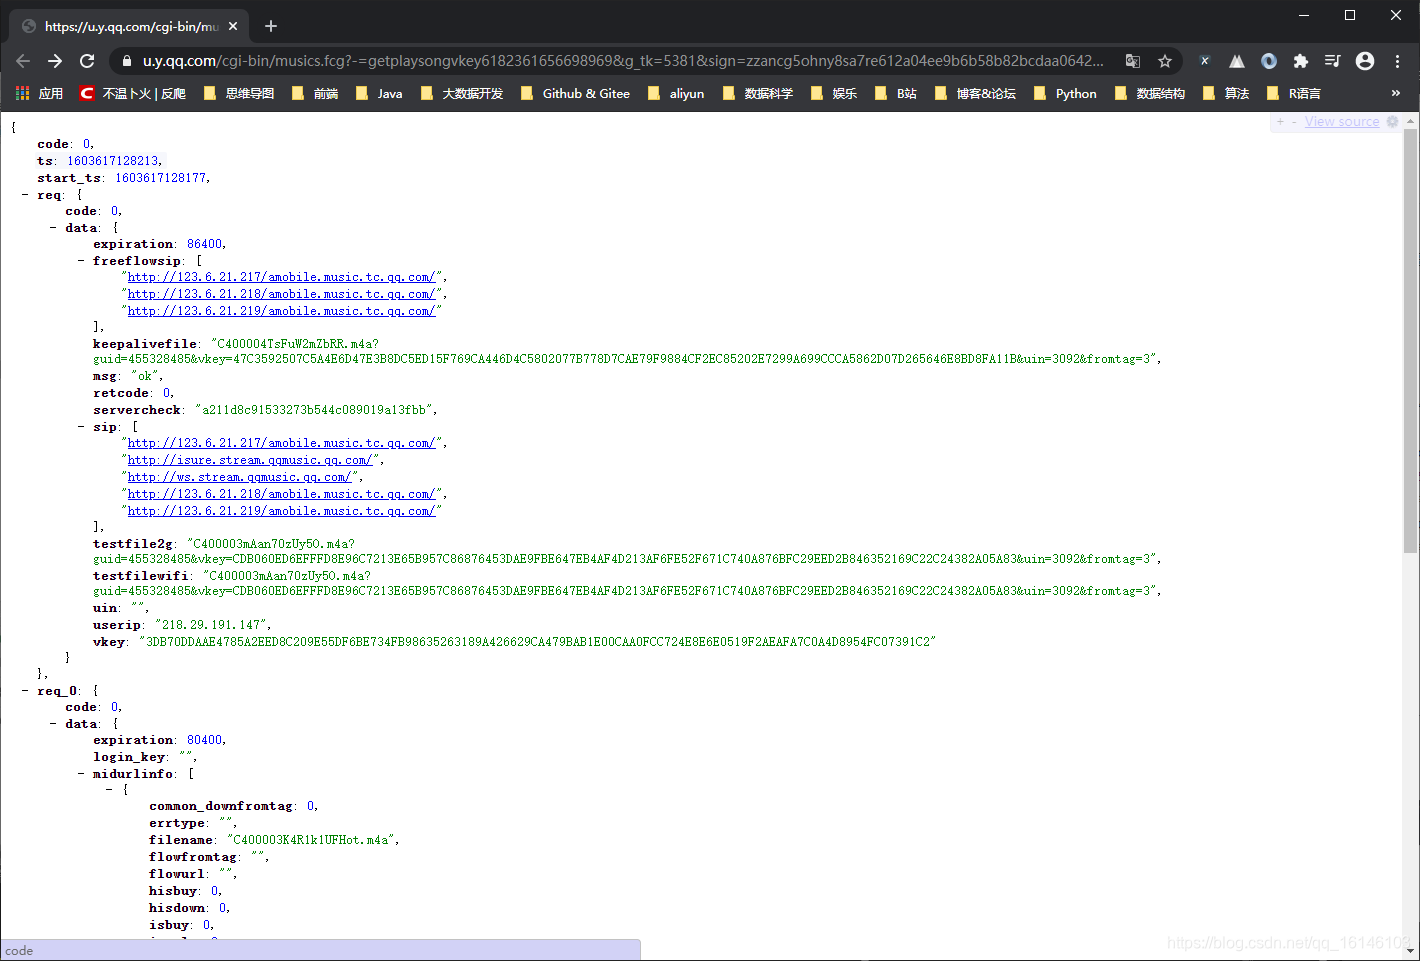1420x961 pixels.
Task: Click the address bar URL
Action: tap(623, 61)
